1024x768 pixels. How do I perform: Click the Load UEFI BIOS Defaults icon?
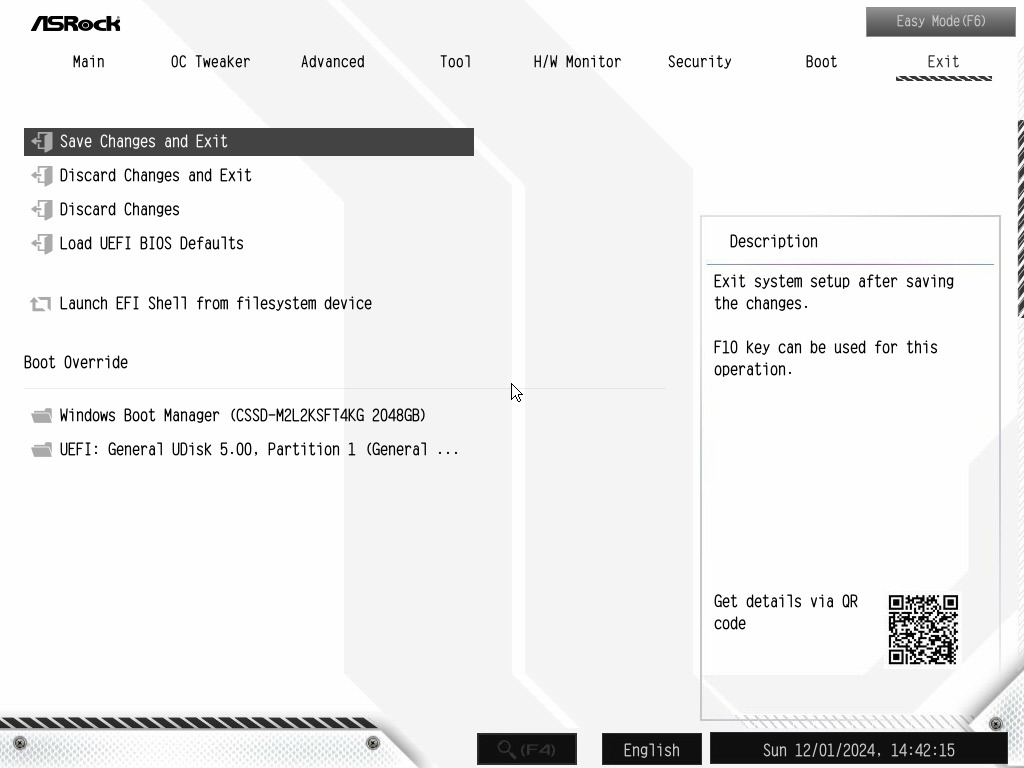(x=42, y=244)
